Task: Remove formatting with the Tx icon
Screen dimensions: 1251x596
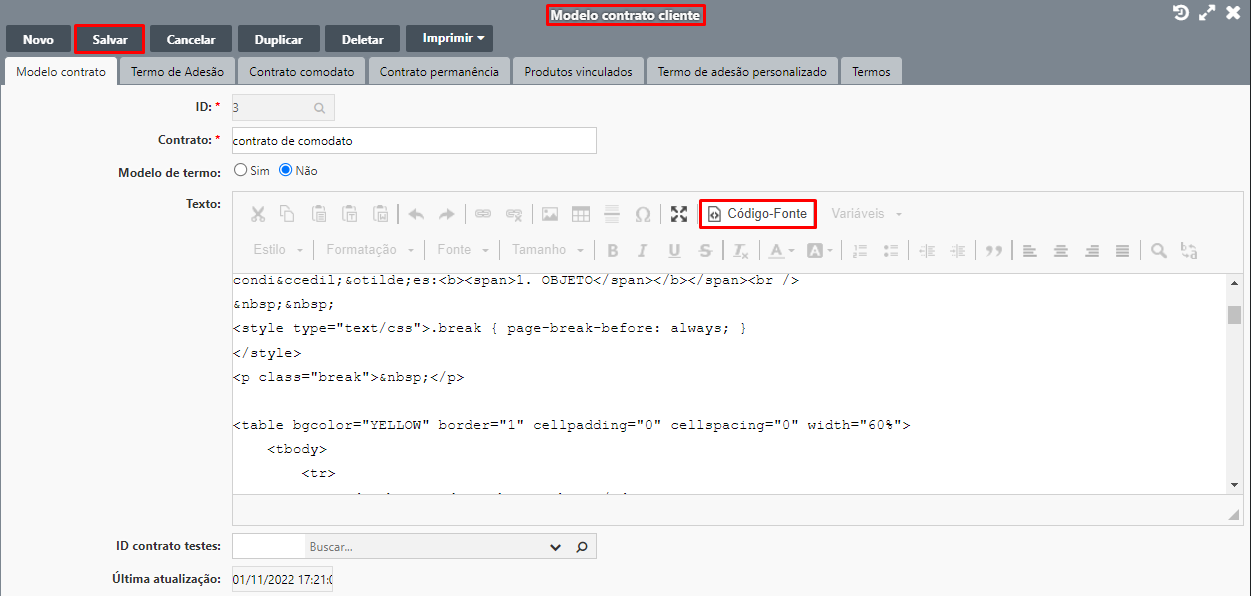Action: click(x=740, y=250)
